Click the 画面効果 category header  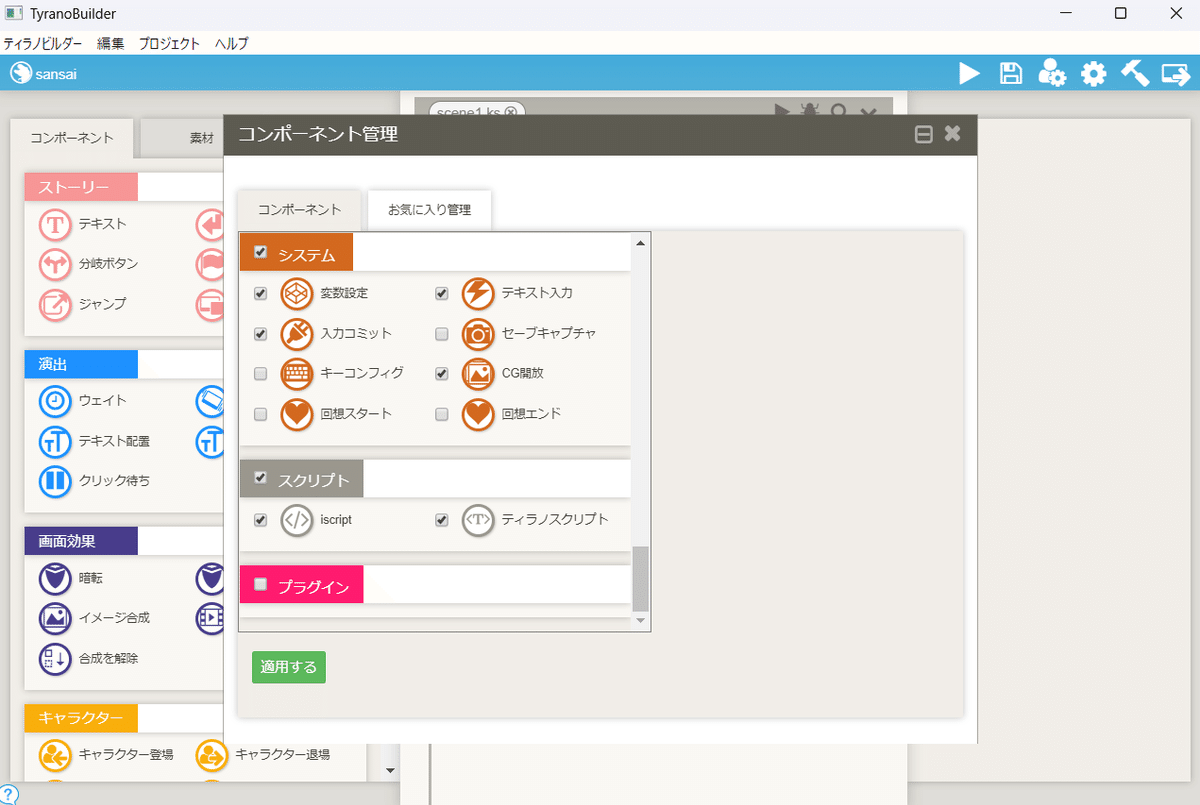tap(81, 541)
